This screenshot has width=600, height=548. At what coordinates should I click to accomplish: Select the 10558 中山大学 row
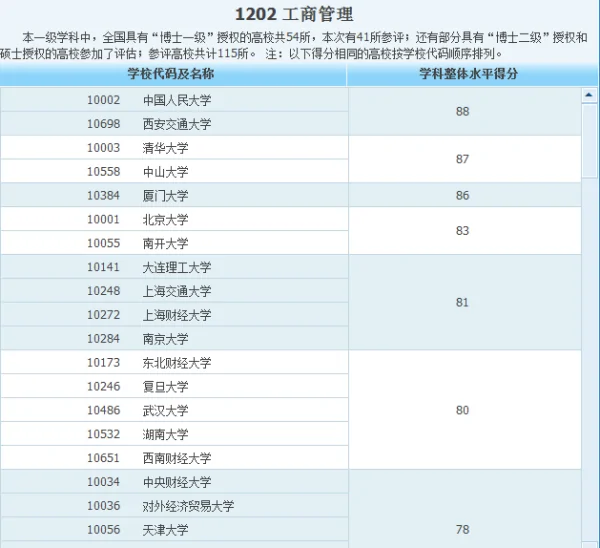(174, 171)
